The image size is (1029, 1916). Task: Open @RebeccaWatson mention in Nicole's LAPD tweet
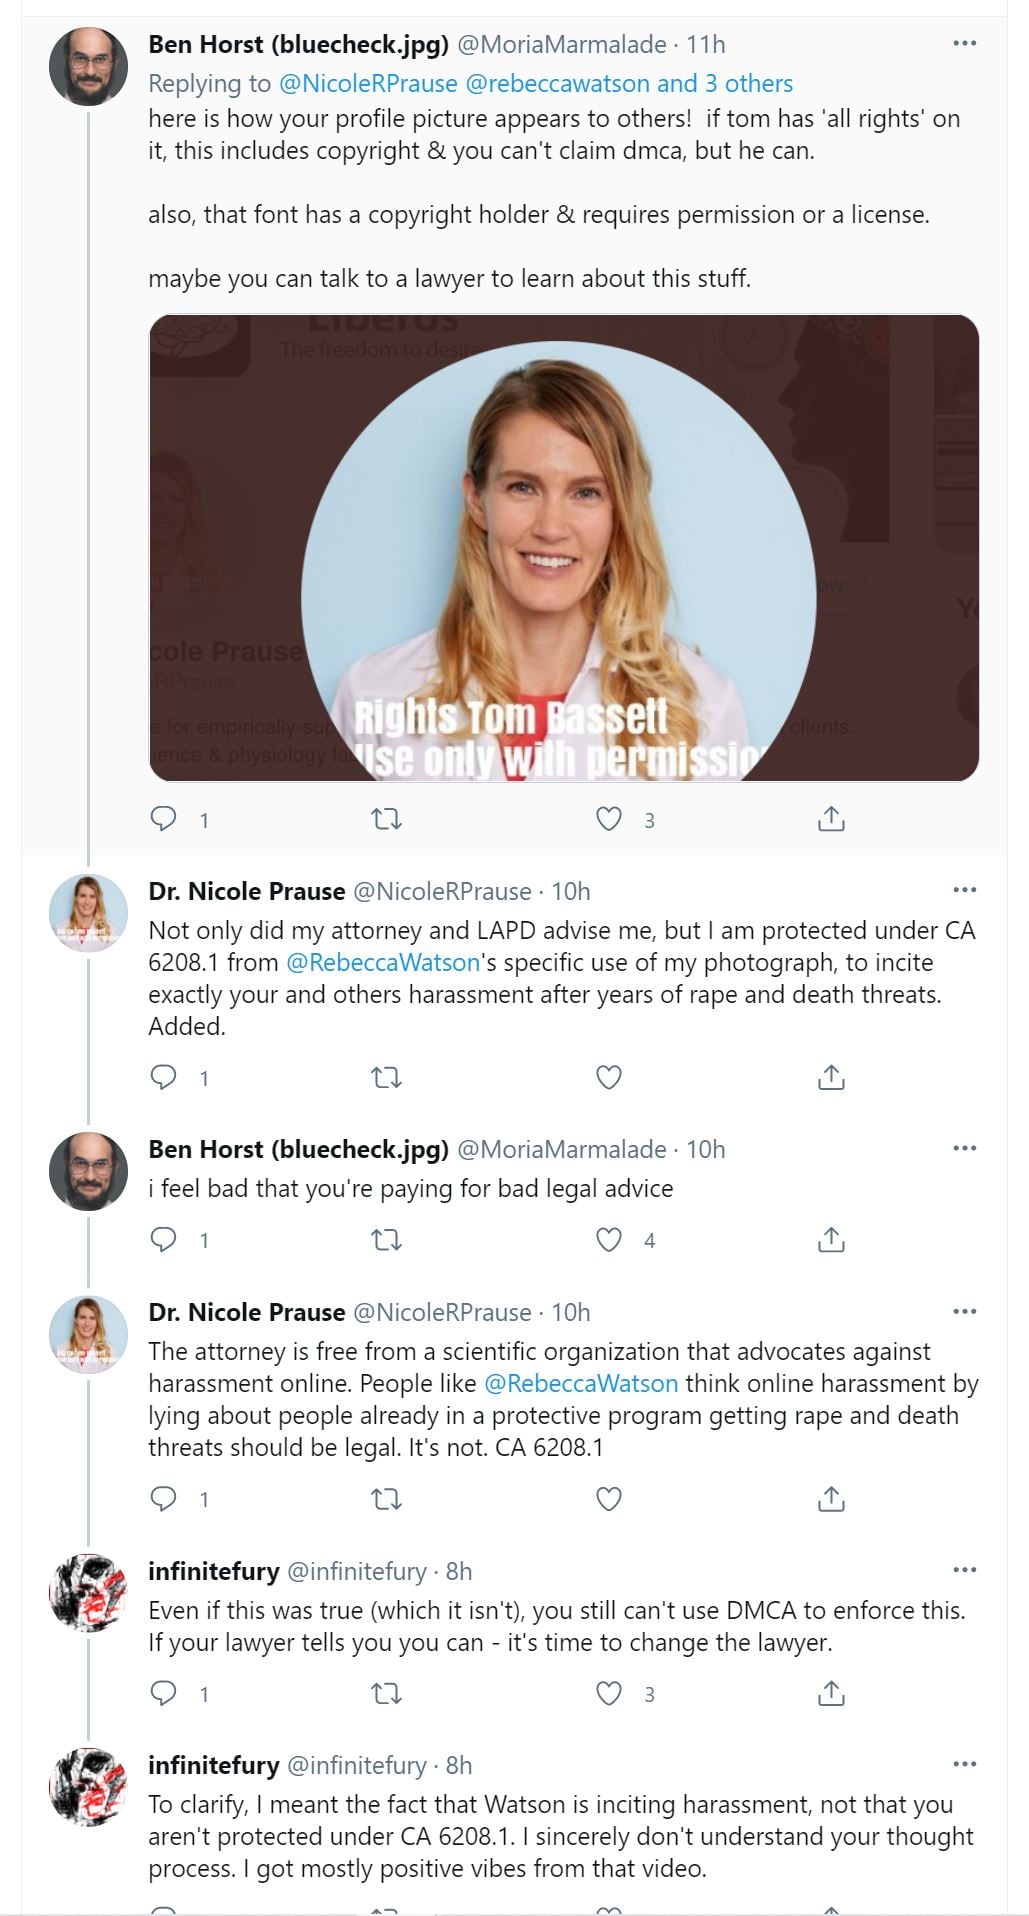(x=383, y=962)
